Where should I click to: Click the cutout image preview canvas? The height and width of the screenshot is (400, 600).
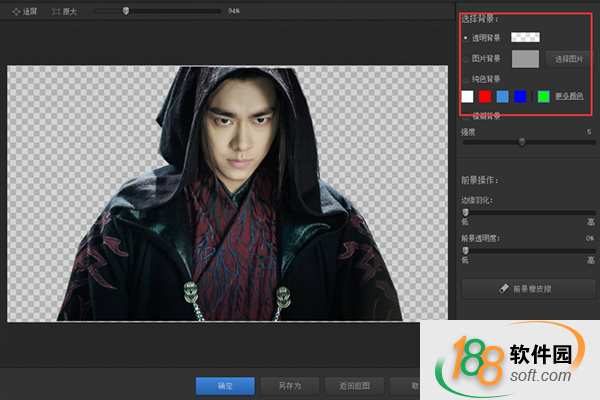(x=227, y=193)
